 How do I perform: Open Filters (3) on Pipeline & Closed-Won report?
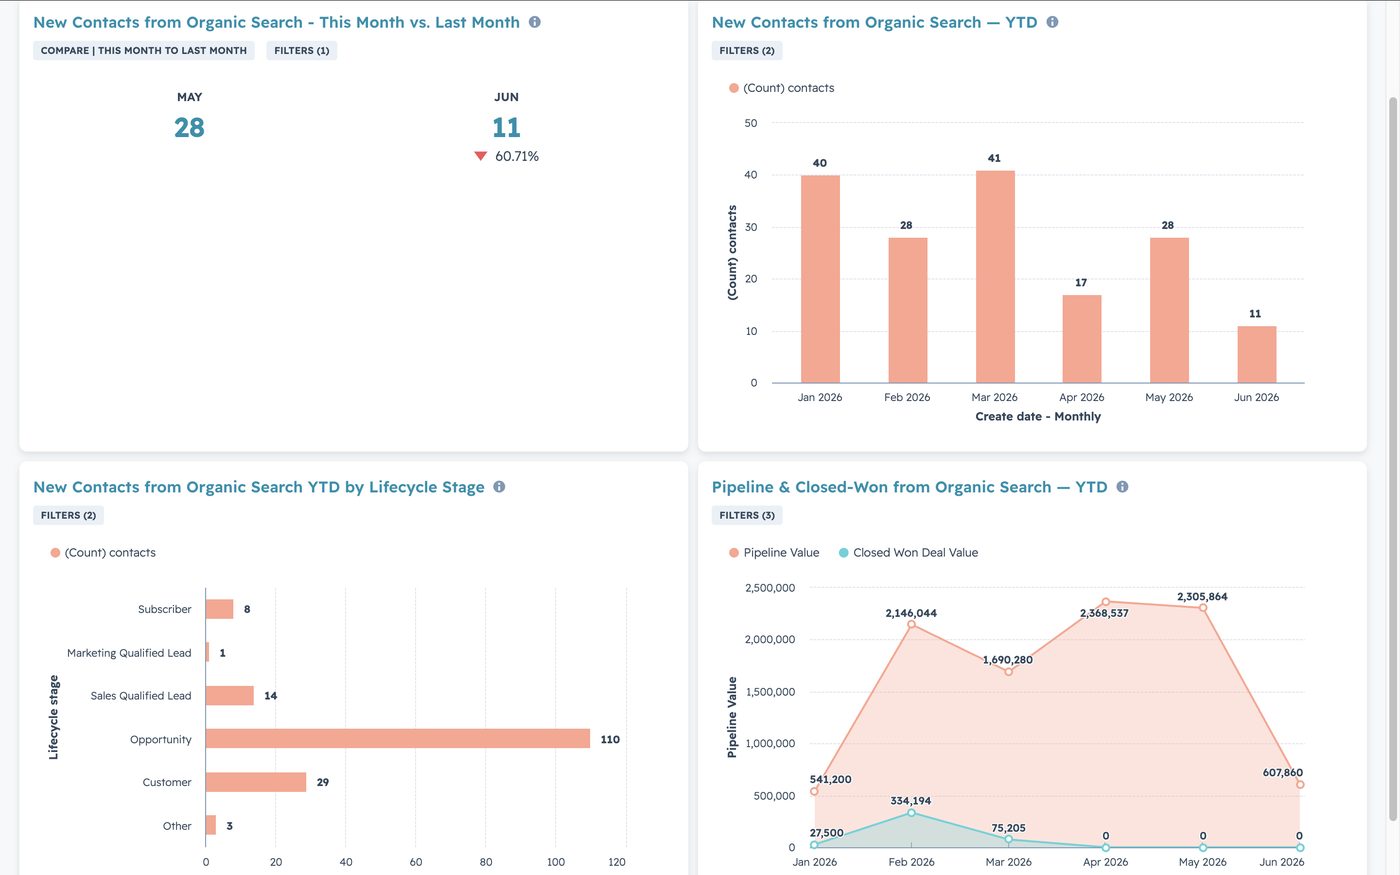[x=747, y=516]
